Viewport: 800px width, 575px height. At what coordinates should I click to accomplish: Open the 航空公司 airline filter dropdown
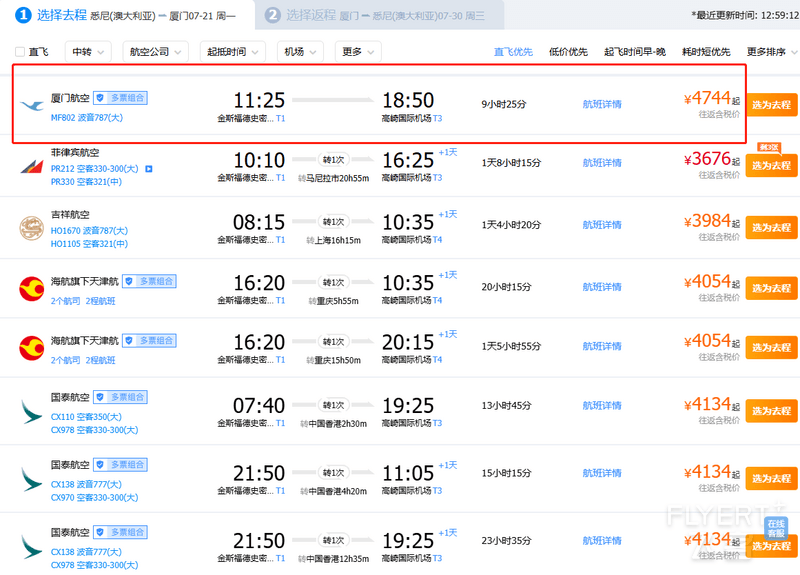click(x=155, y=52)
